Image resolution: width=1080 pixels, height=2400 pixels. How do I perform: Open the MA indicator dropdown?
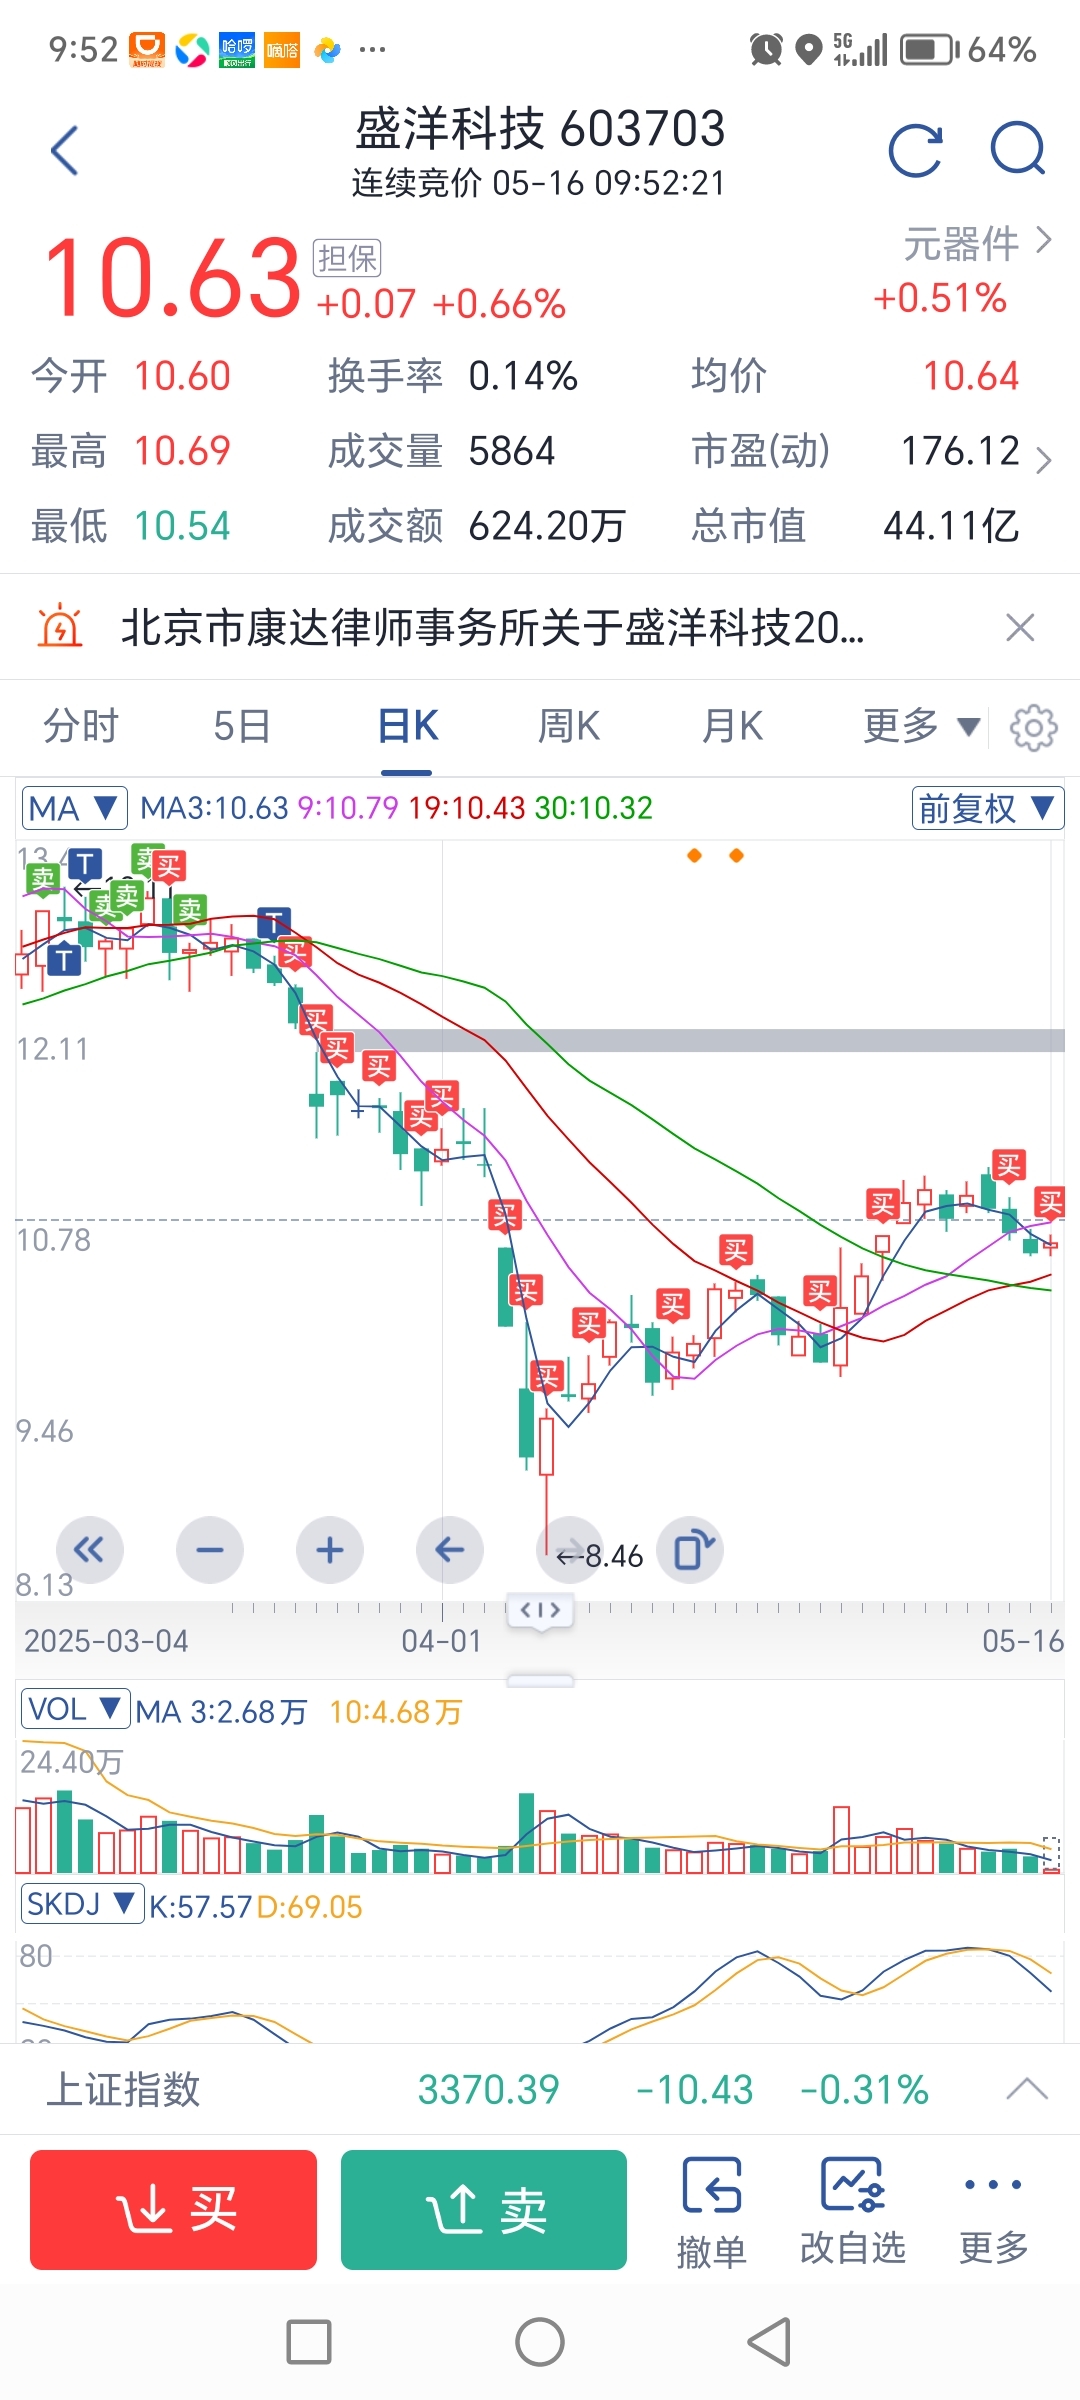pyautogui.click(x=75, y=808)
